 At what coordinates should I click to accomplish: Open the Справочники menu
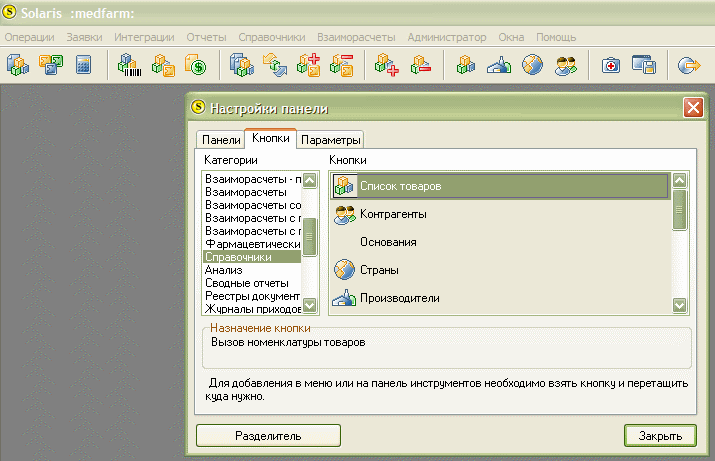(x=272, y=37)
